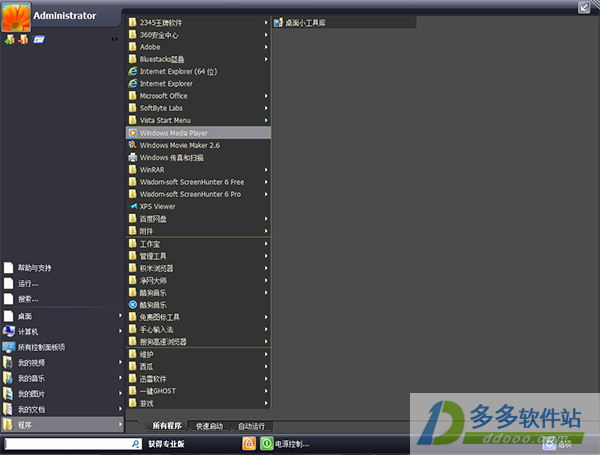
Task: Open 我的音乐 folder
Action: pyautogui.click(x=62, y=378)
